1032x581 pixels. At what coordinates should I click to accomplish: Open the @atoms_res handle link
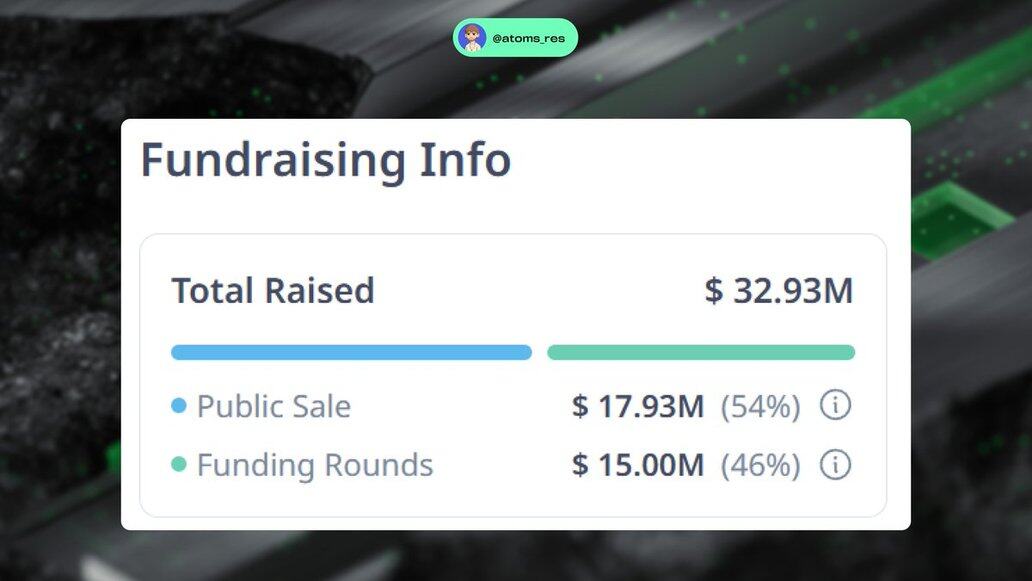click(528, 38)
